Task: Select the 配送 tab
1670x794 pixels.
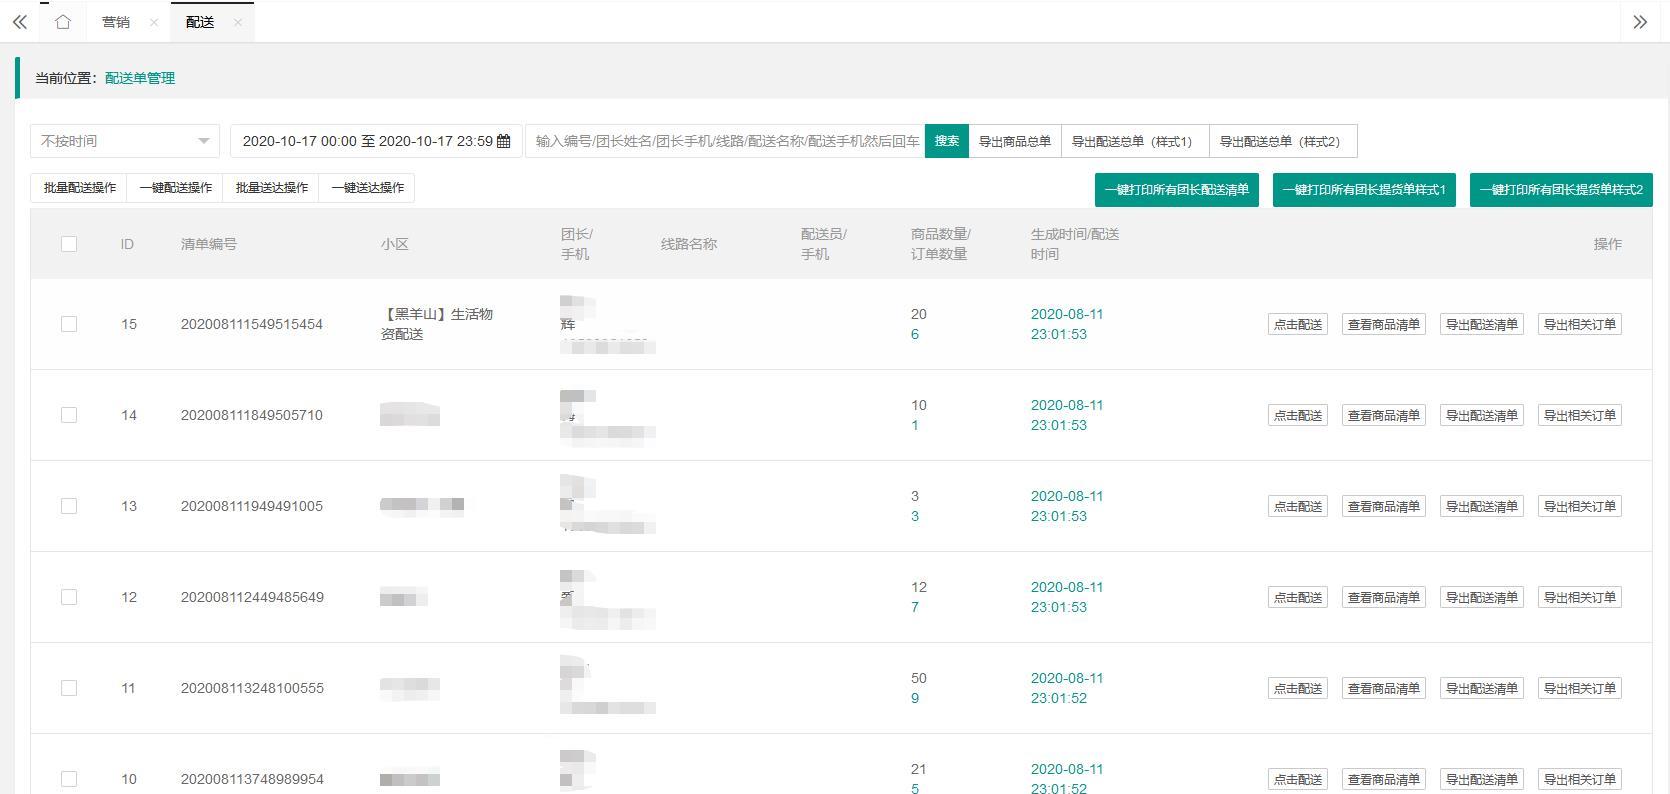Action: pos(200,22)
